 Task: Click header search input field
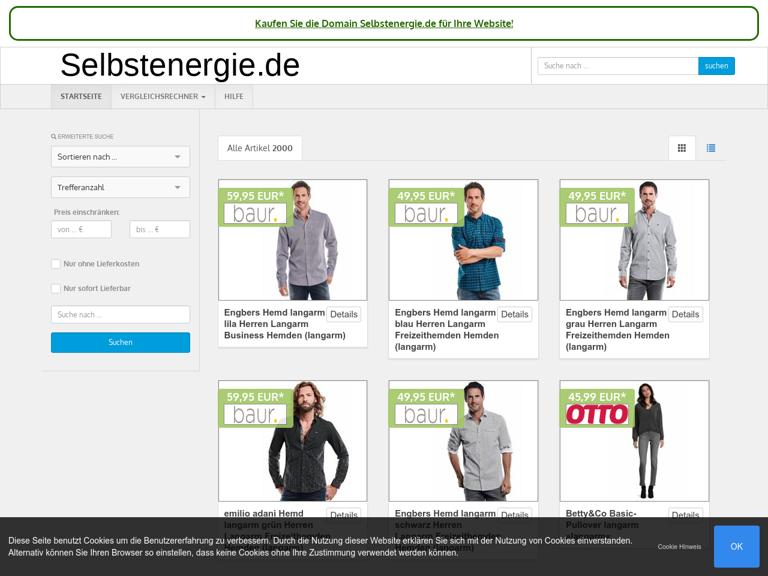pos(618,66)
